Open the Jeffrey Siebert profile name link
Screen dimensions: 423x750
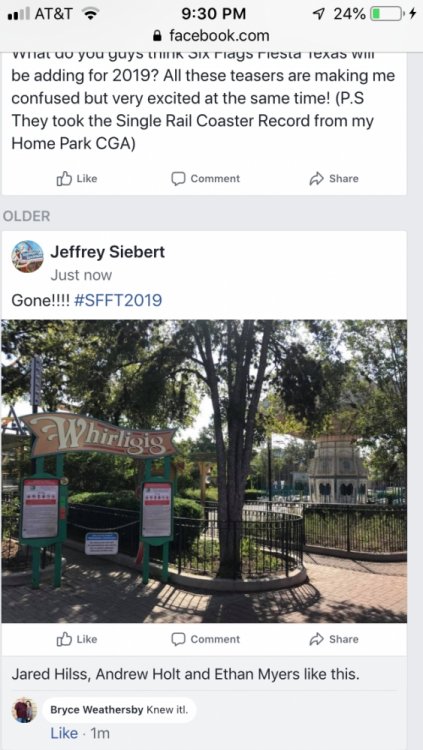(108, 252)
